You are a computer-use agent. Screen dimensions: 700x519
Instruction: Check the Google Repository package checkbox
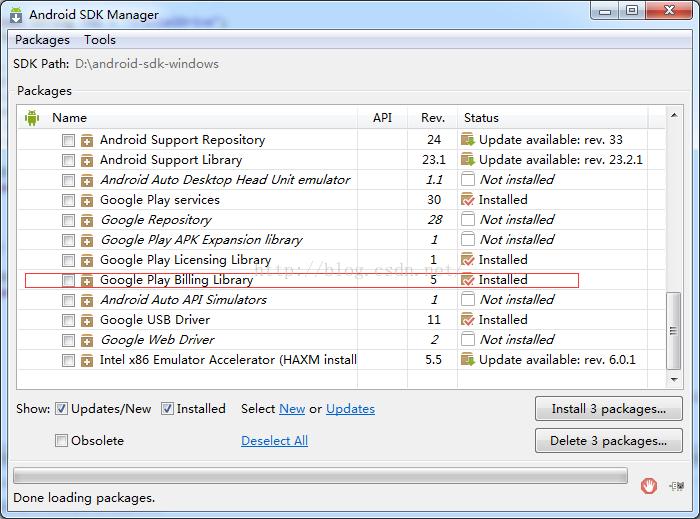coord(68,220)
